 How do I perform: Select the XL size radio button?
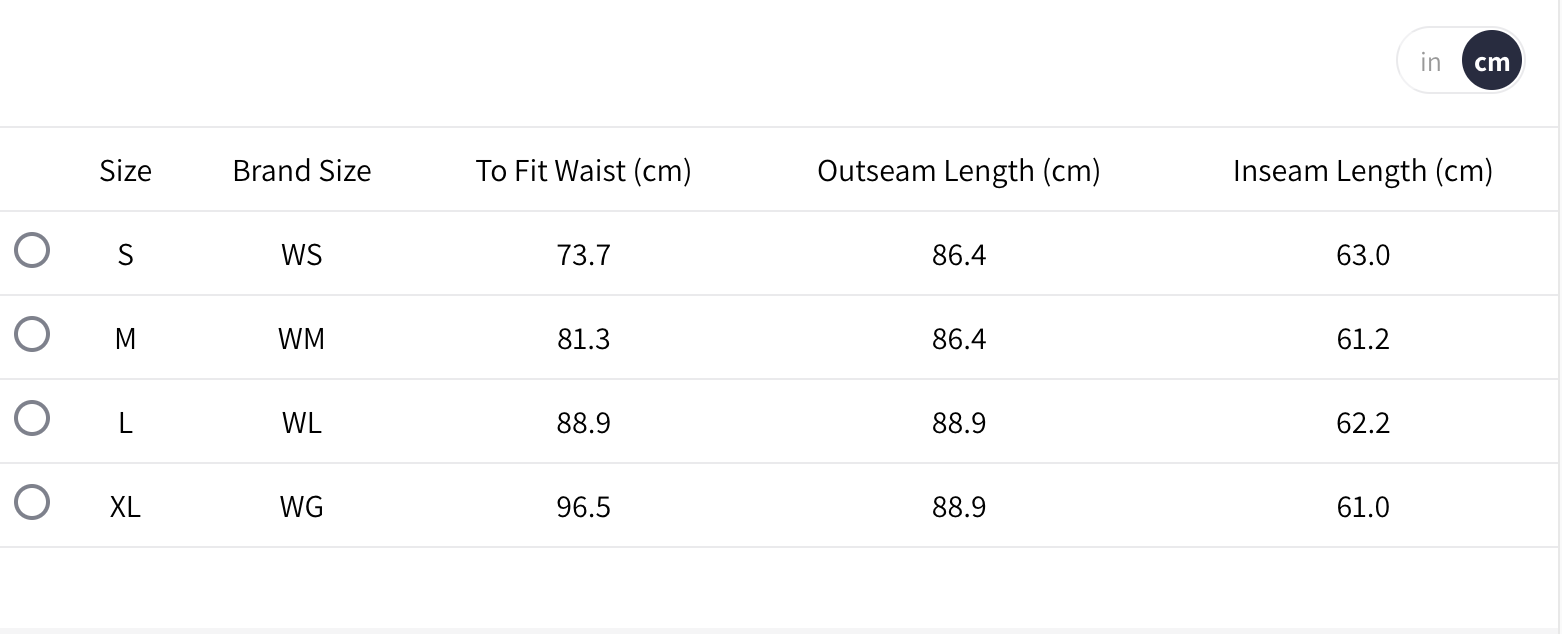coord(32,502)
